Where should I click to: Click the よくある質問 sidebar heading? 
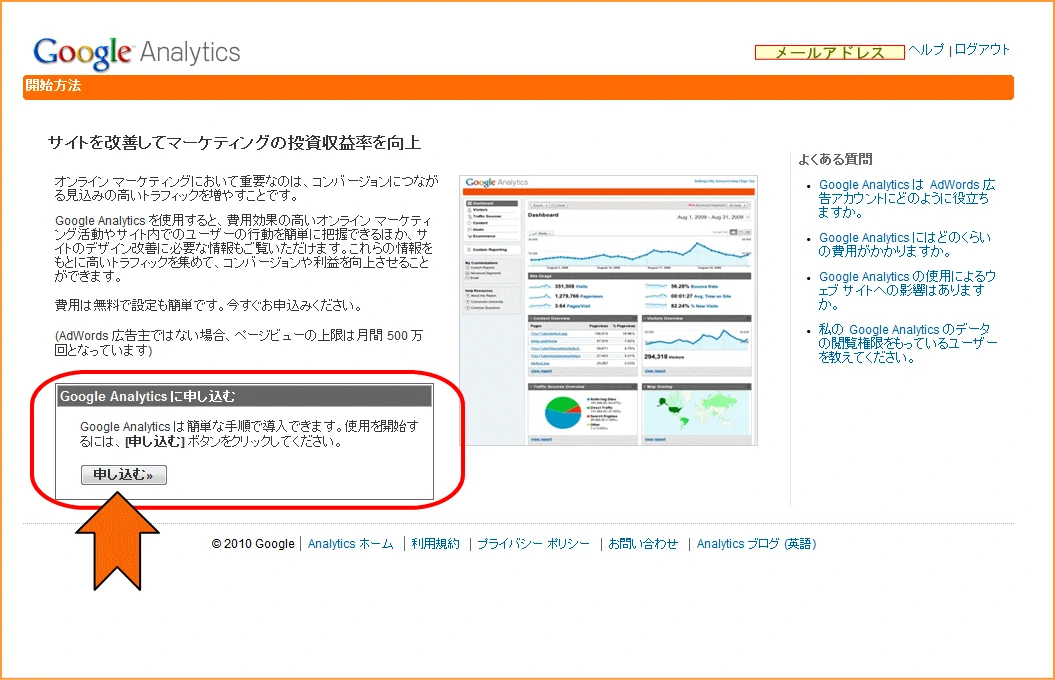tap(835, 159)
